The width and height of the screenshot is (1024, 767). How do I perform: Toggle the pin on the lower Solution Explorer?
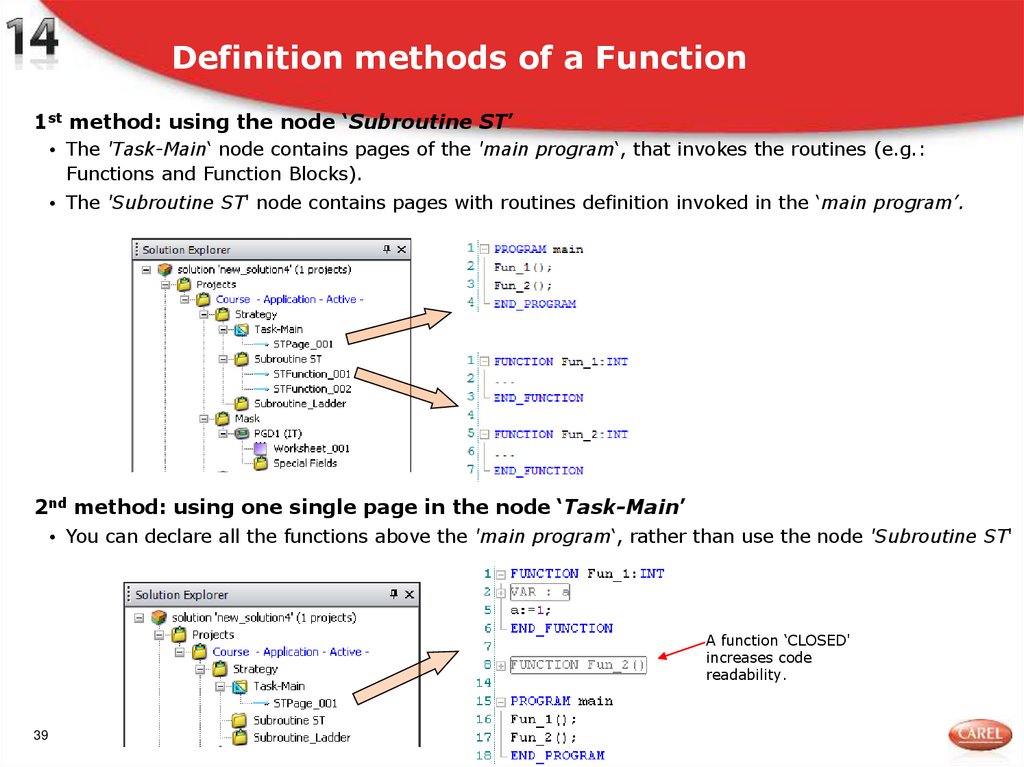tap(394, 594)
